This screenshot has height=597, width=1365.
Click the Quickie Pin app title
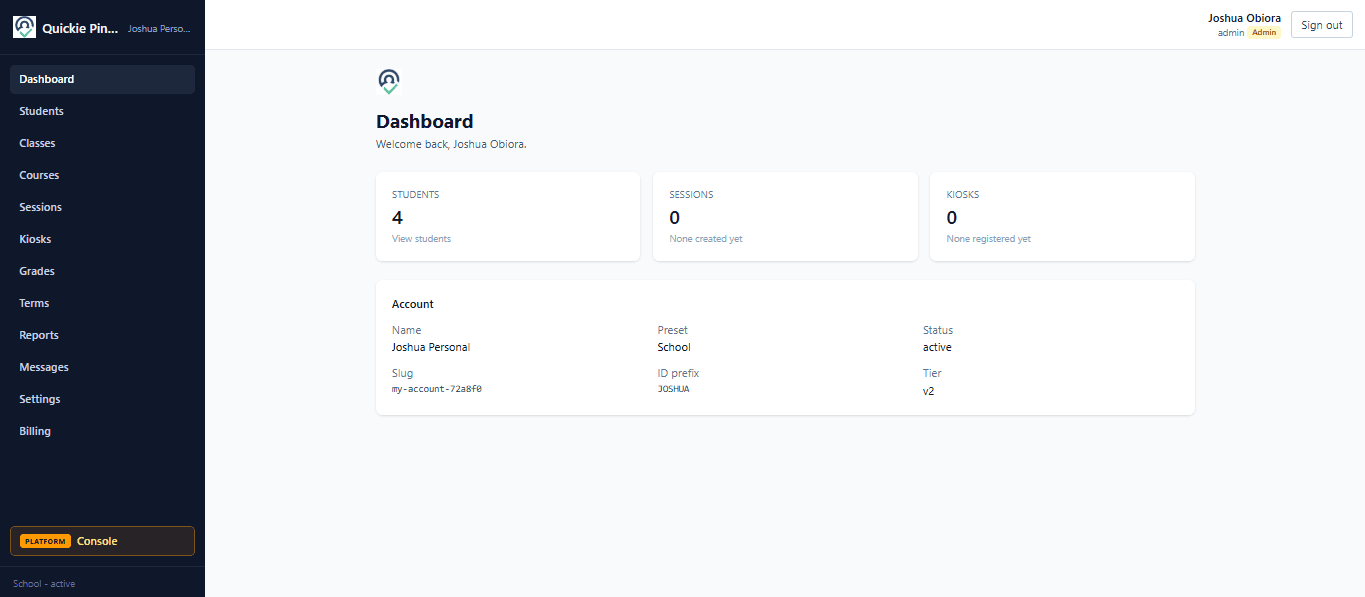pos(80,29)
